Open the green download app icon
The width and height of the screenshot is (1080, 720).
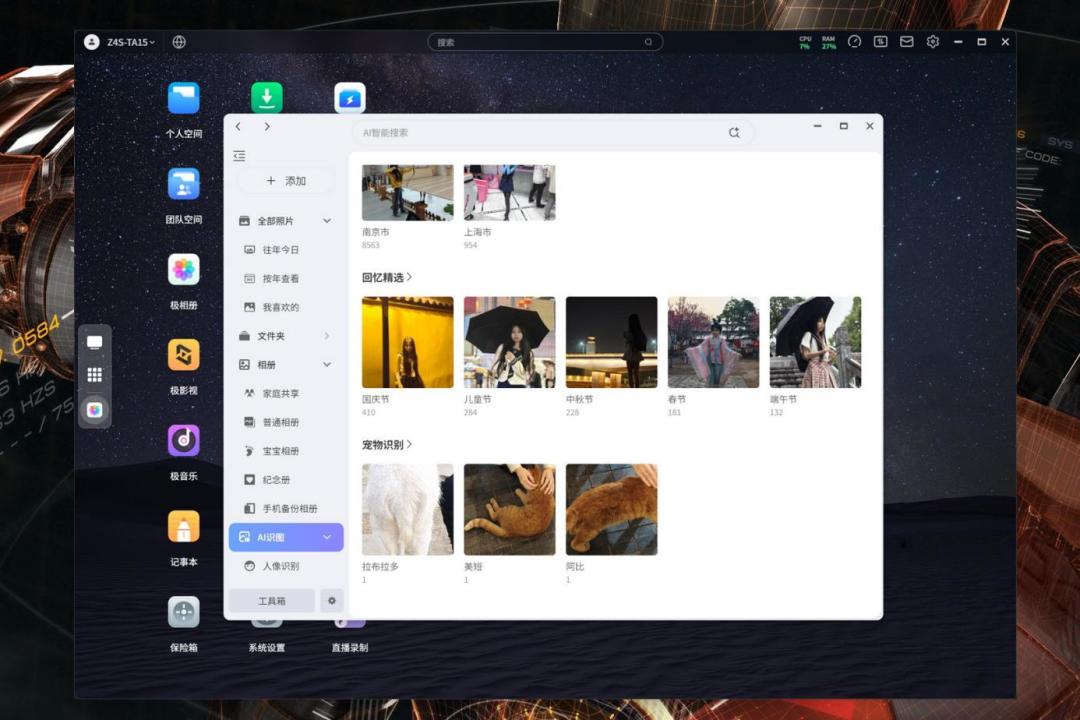click(x=267, y=98)
